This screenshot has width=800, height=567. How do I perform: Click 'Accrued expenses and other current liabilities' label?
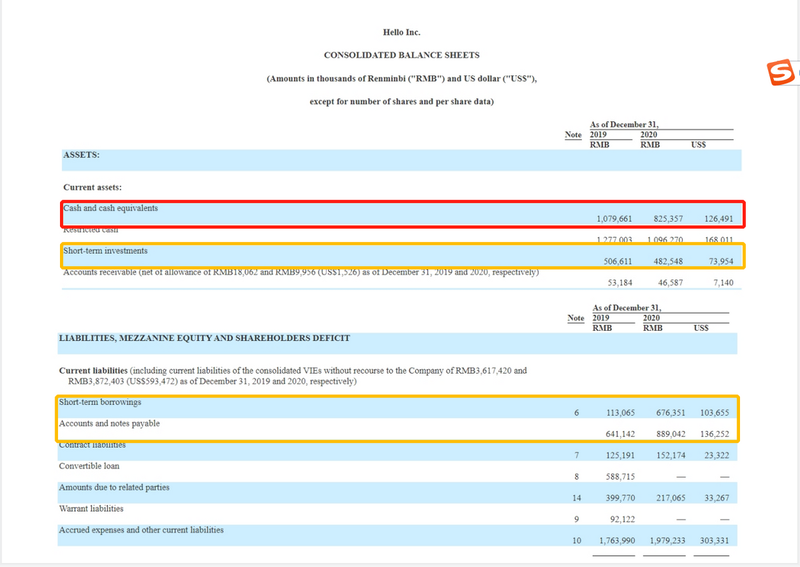tap(141, 530)
